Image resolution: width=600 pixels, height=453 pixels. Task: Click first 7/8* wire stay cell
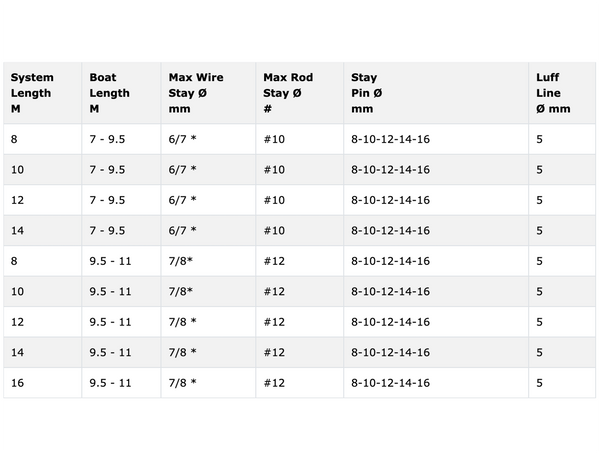[x=181, y=261]
